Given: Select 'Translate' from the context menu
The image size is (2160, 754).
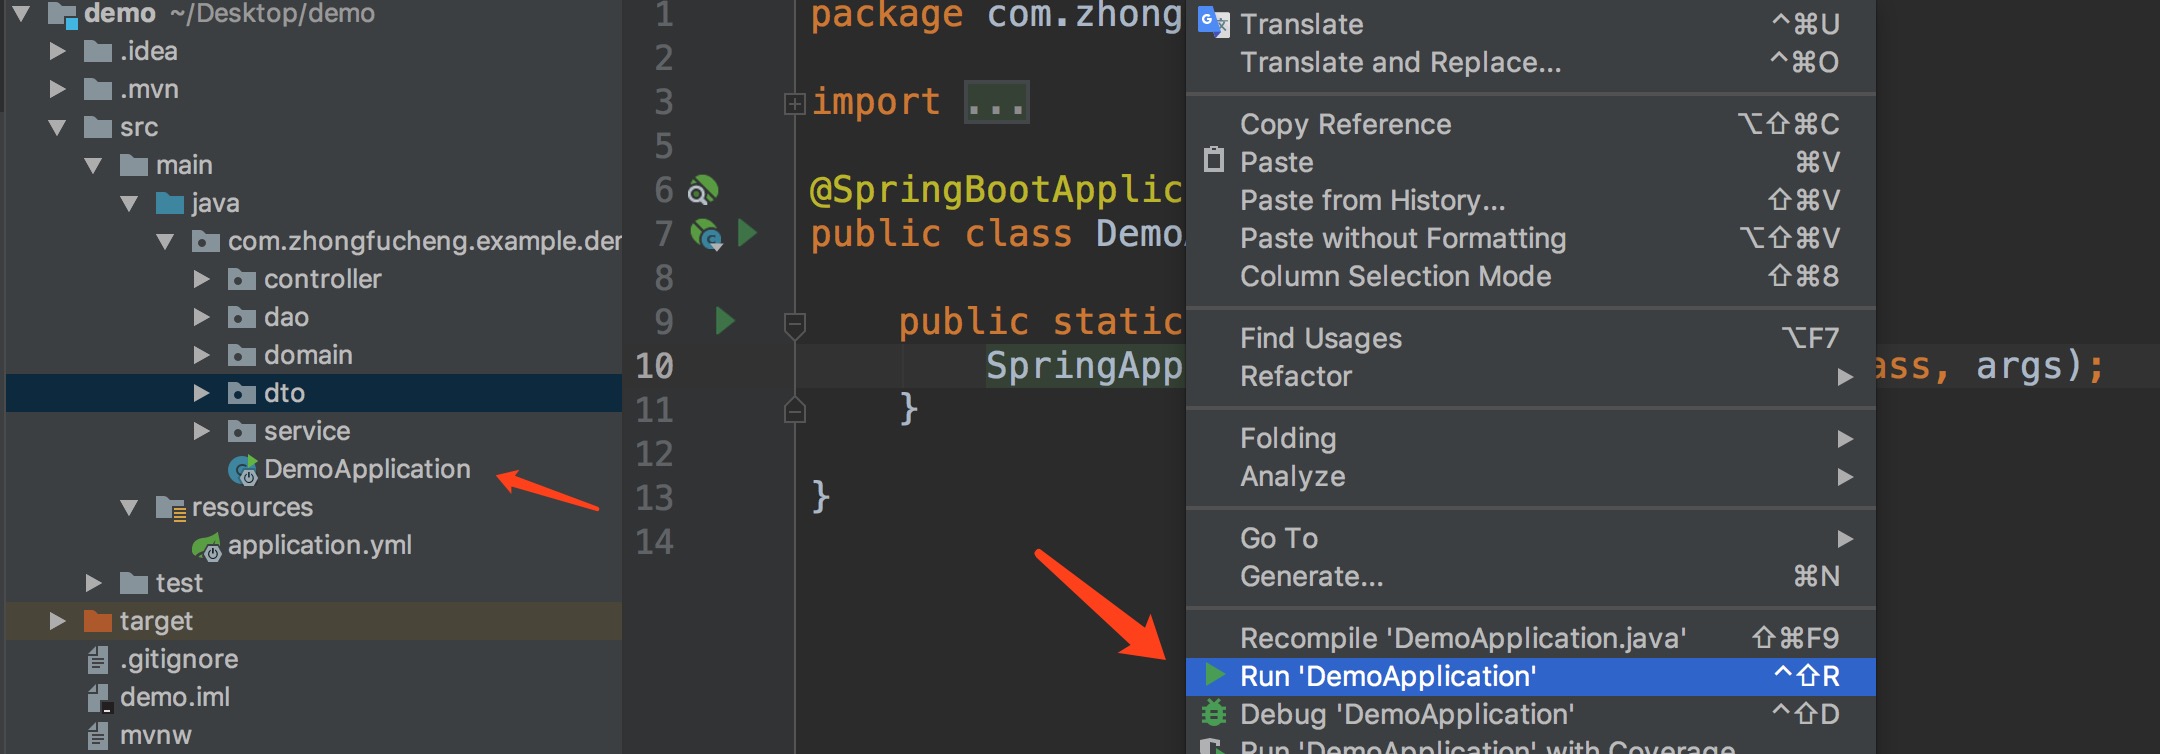Looking at the screenshot, I should click(1530, 24).
